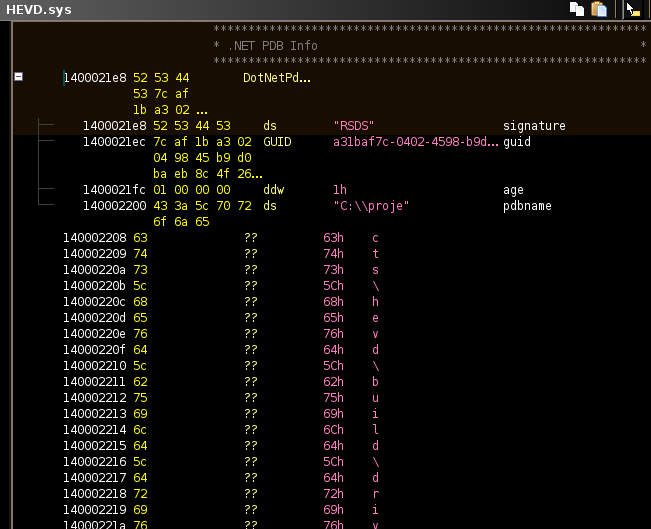Click the ddw data type mnemonic
Viewport: 651px width, 529px height.
274,190
